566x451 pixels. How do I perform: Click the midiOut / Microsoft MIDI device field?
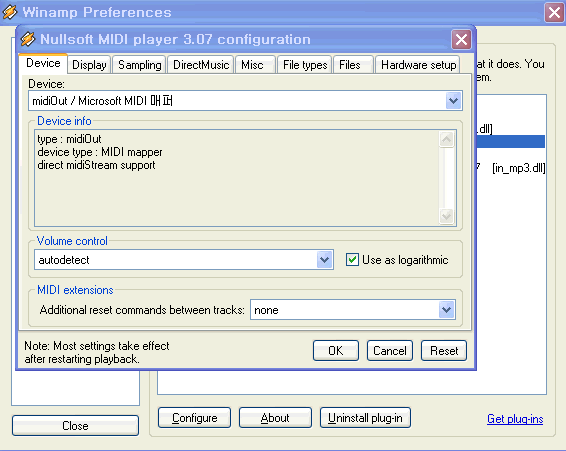click(x=245, y=101)
